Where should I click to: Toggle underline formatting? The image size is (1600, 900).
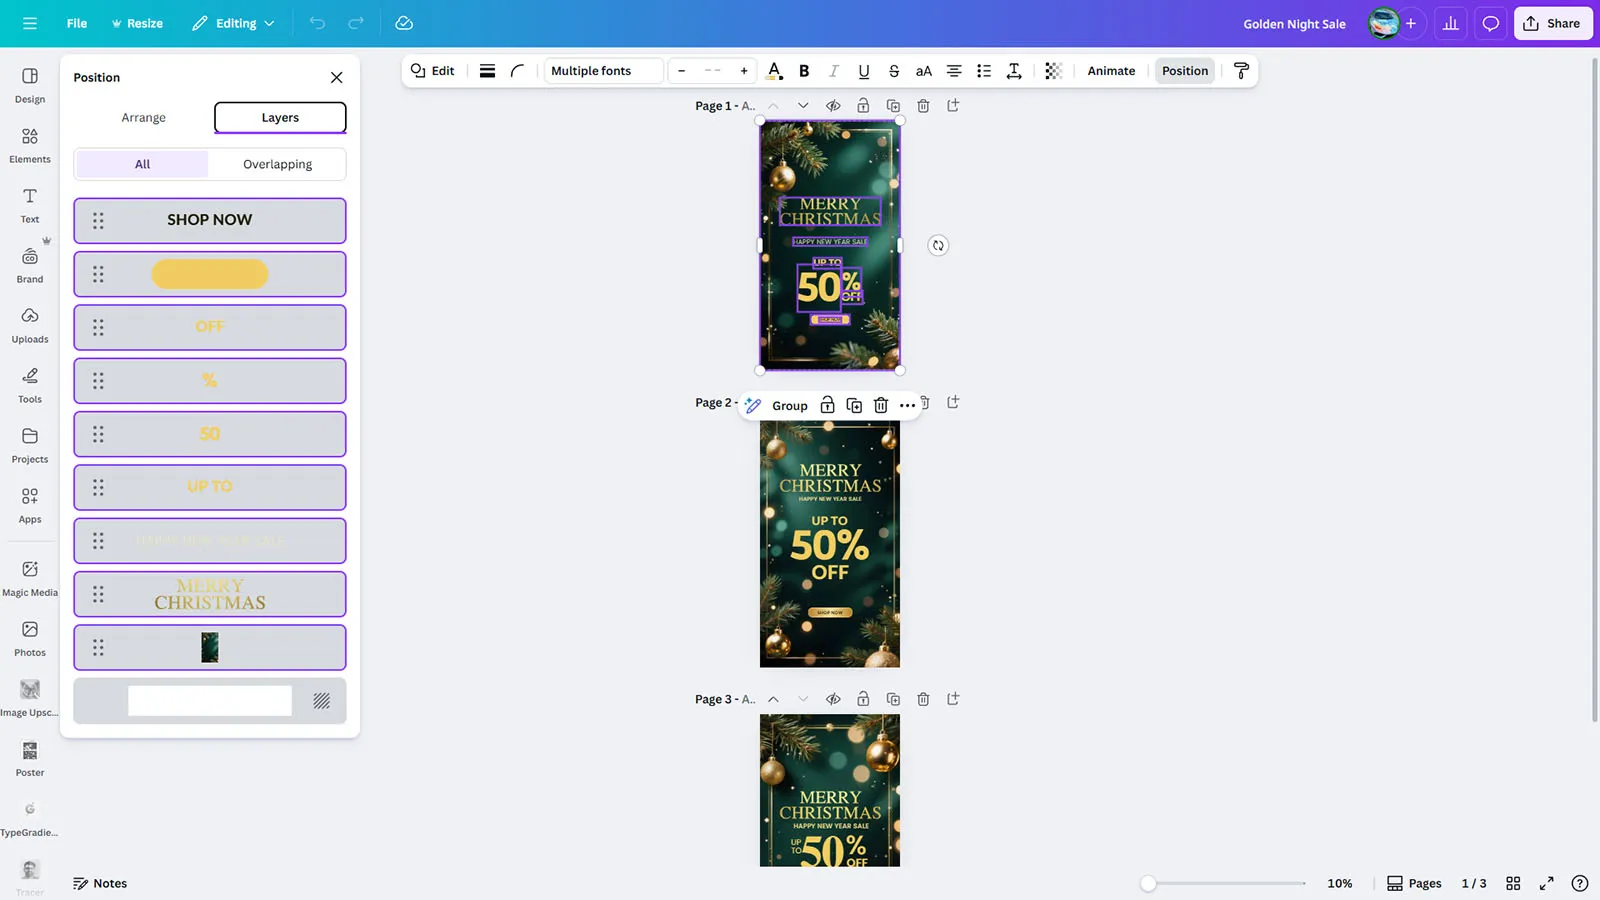pyautogui.click(x=864, y=71)
